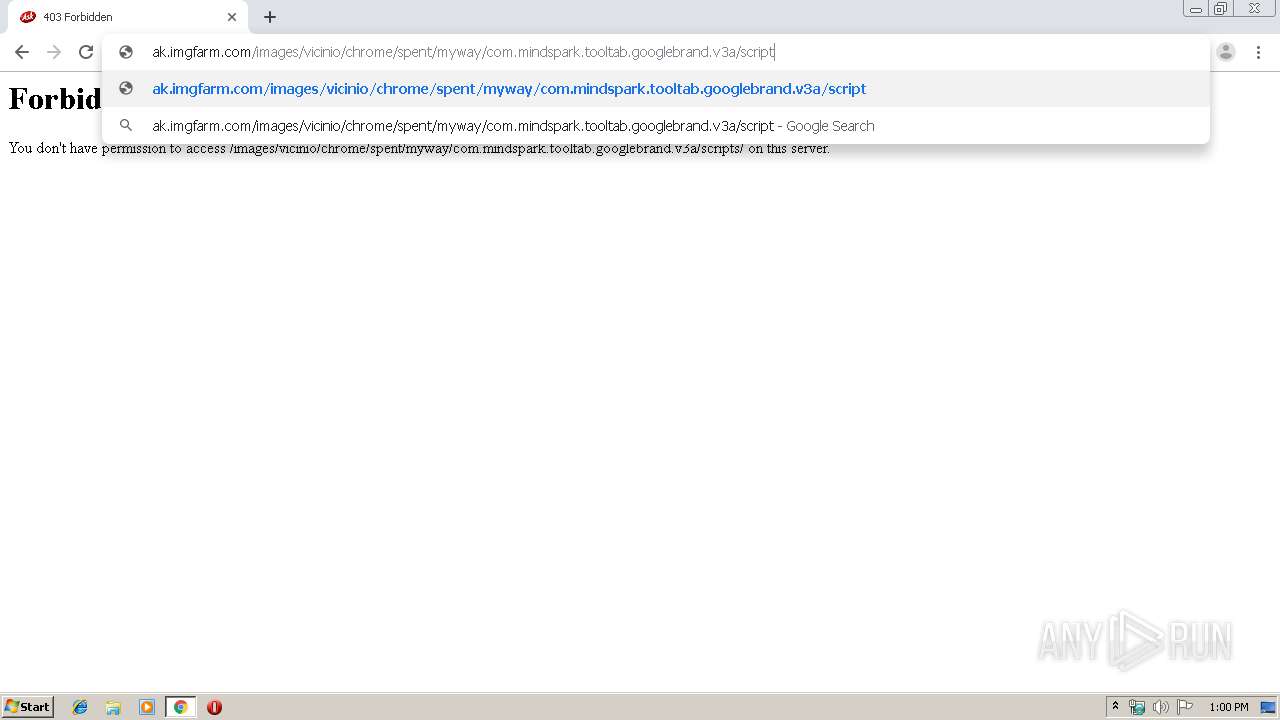This screenshot has width=1280, height=720.
Task: Open Chrome three-dot menu
Action: [x=1258, y=52]
